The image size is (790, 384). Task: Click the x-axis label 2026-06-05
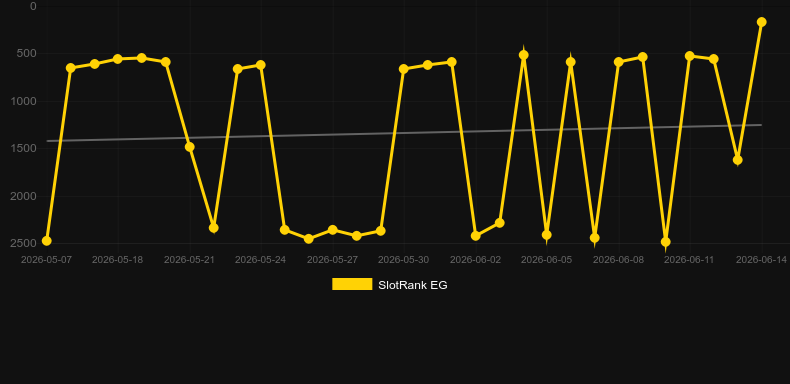click(547, 260)
